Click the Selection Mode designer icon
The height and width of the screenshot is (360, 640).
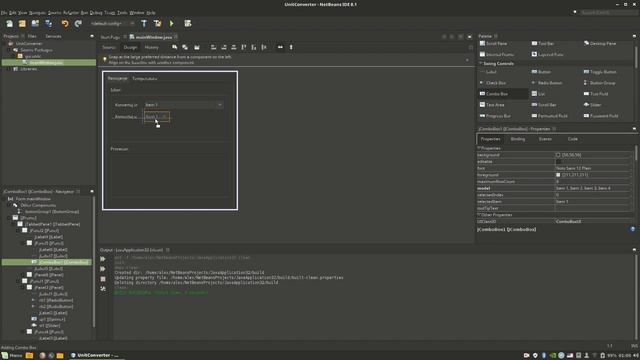pos(175,47)
